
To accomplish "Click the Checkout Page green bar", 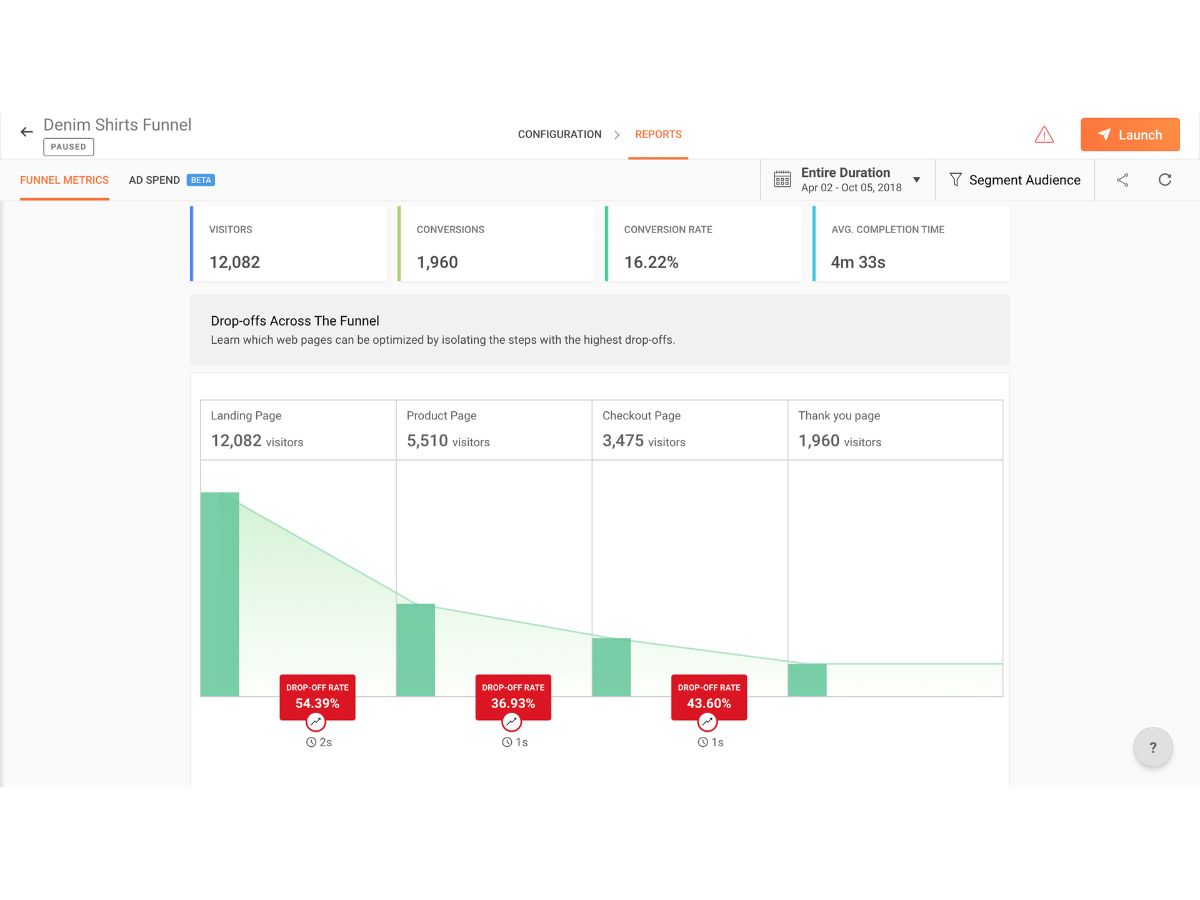I will [x=612, y=667].
